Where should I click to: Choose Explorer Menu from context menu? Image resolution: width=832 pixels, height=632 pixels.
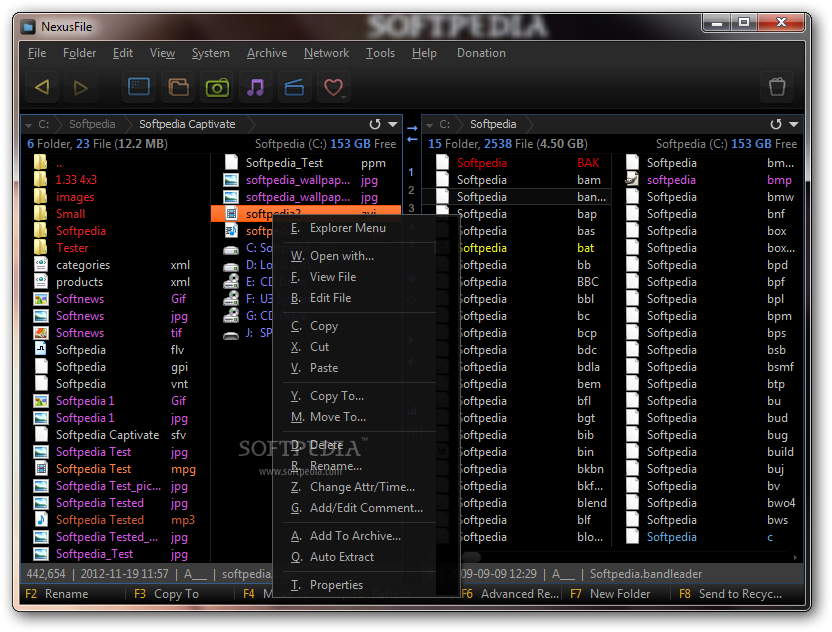(x=354, y=228)
